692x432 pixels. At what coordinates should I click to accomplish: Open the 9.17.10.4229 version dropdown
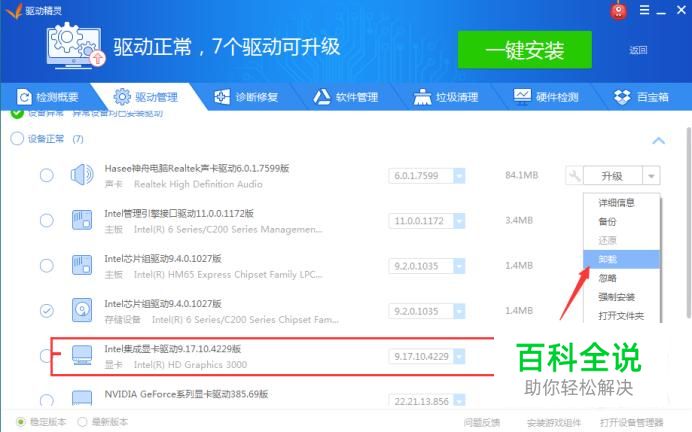click(459, 356)
